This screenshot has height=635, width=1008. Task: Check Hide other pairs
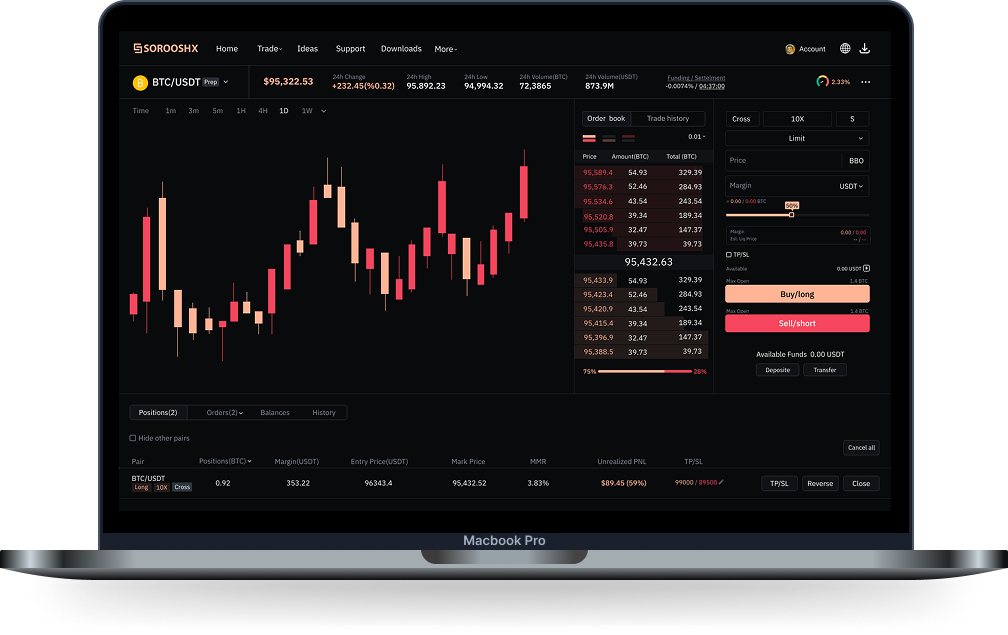point(133,438)
